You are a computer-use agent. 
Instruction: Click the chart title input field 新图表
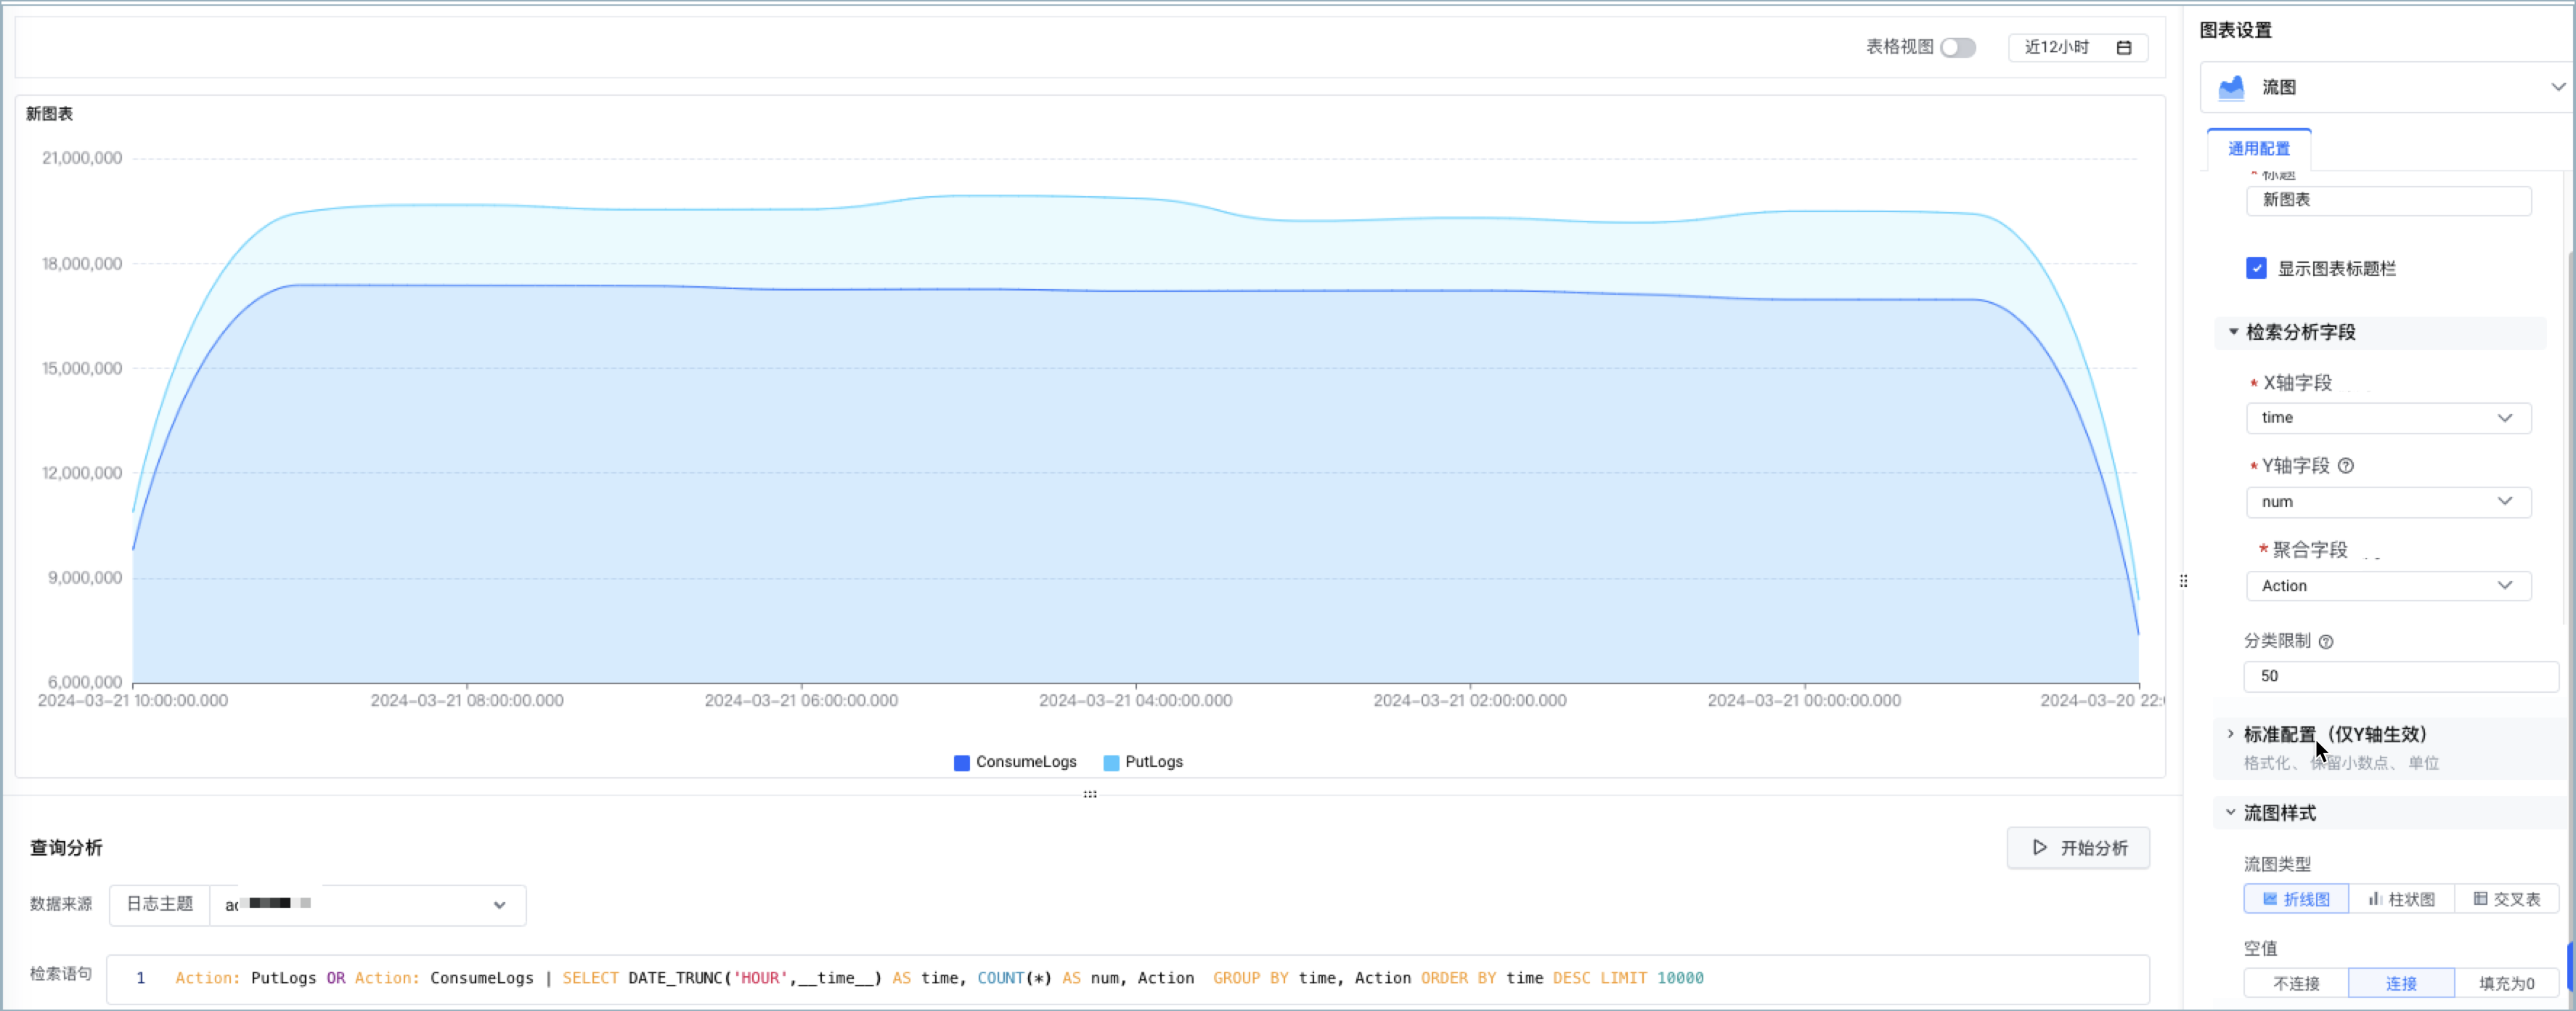point(2388,200)
